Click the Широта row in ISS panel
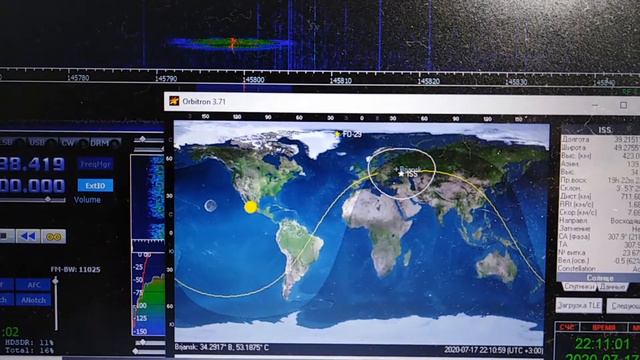Viewport: 640px width, 360px height. pos(600,147)
